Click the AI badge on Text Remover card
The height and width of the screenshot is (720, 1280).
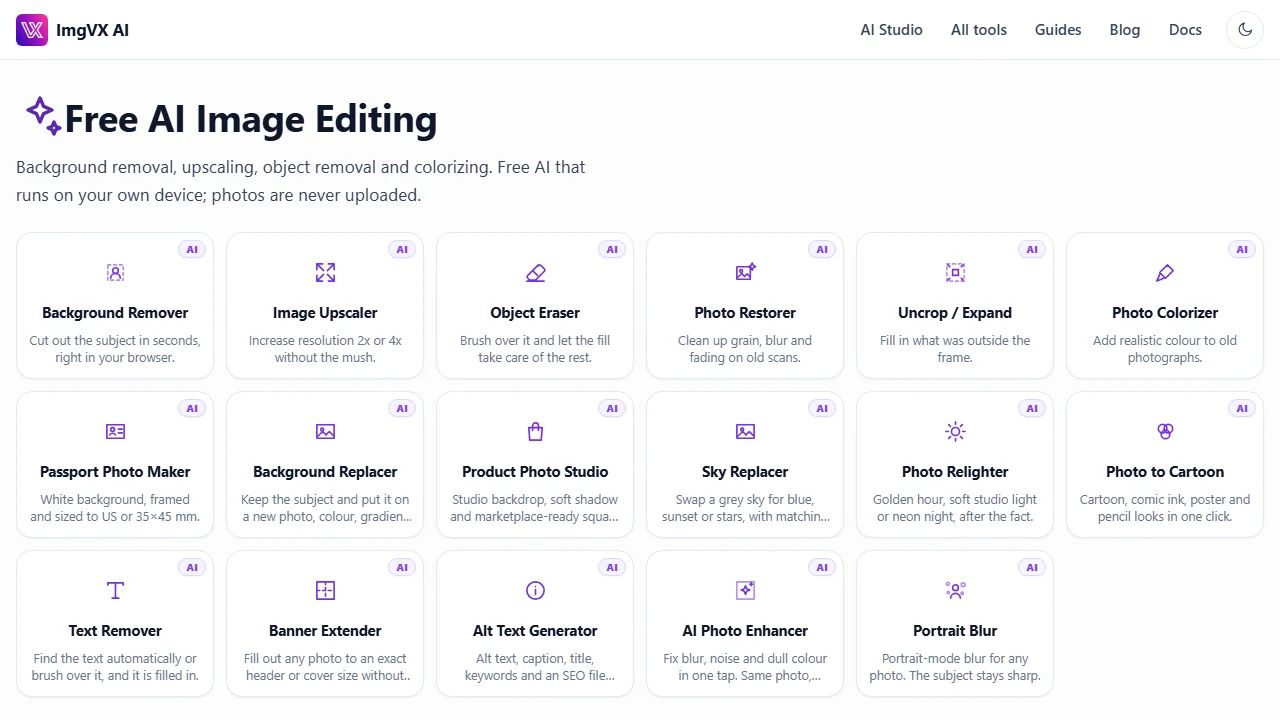pyautogui.click(x=192, y=568)
